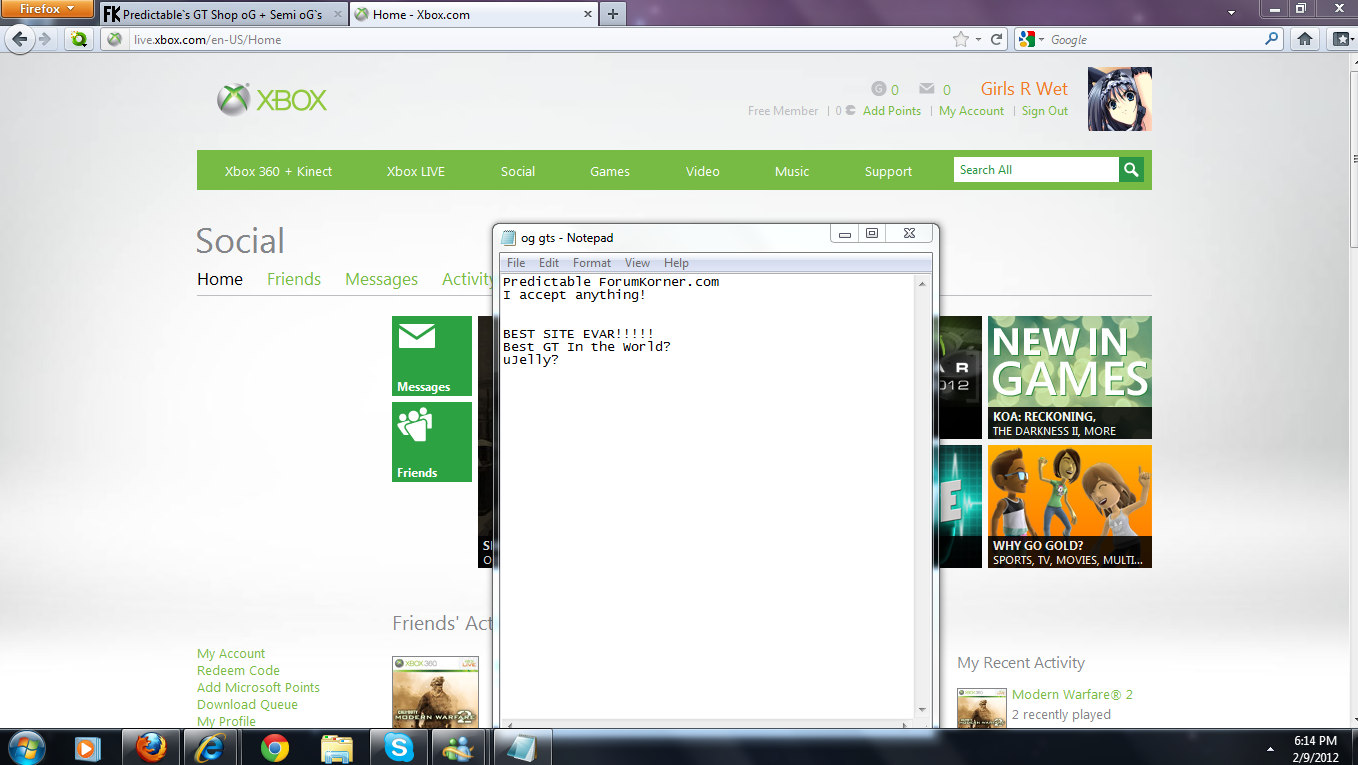Image resolution: width=1358 pixels, height=765 pixels.
Task: Open Skype from the taskbar
Action: tap(399, 747)
